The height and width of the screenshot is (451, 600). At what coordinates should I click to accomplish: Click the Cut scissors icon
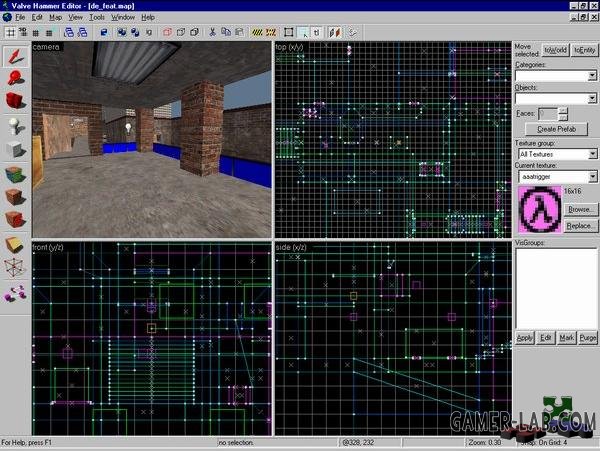(x=212, y=33)
